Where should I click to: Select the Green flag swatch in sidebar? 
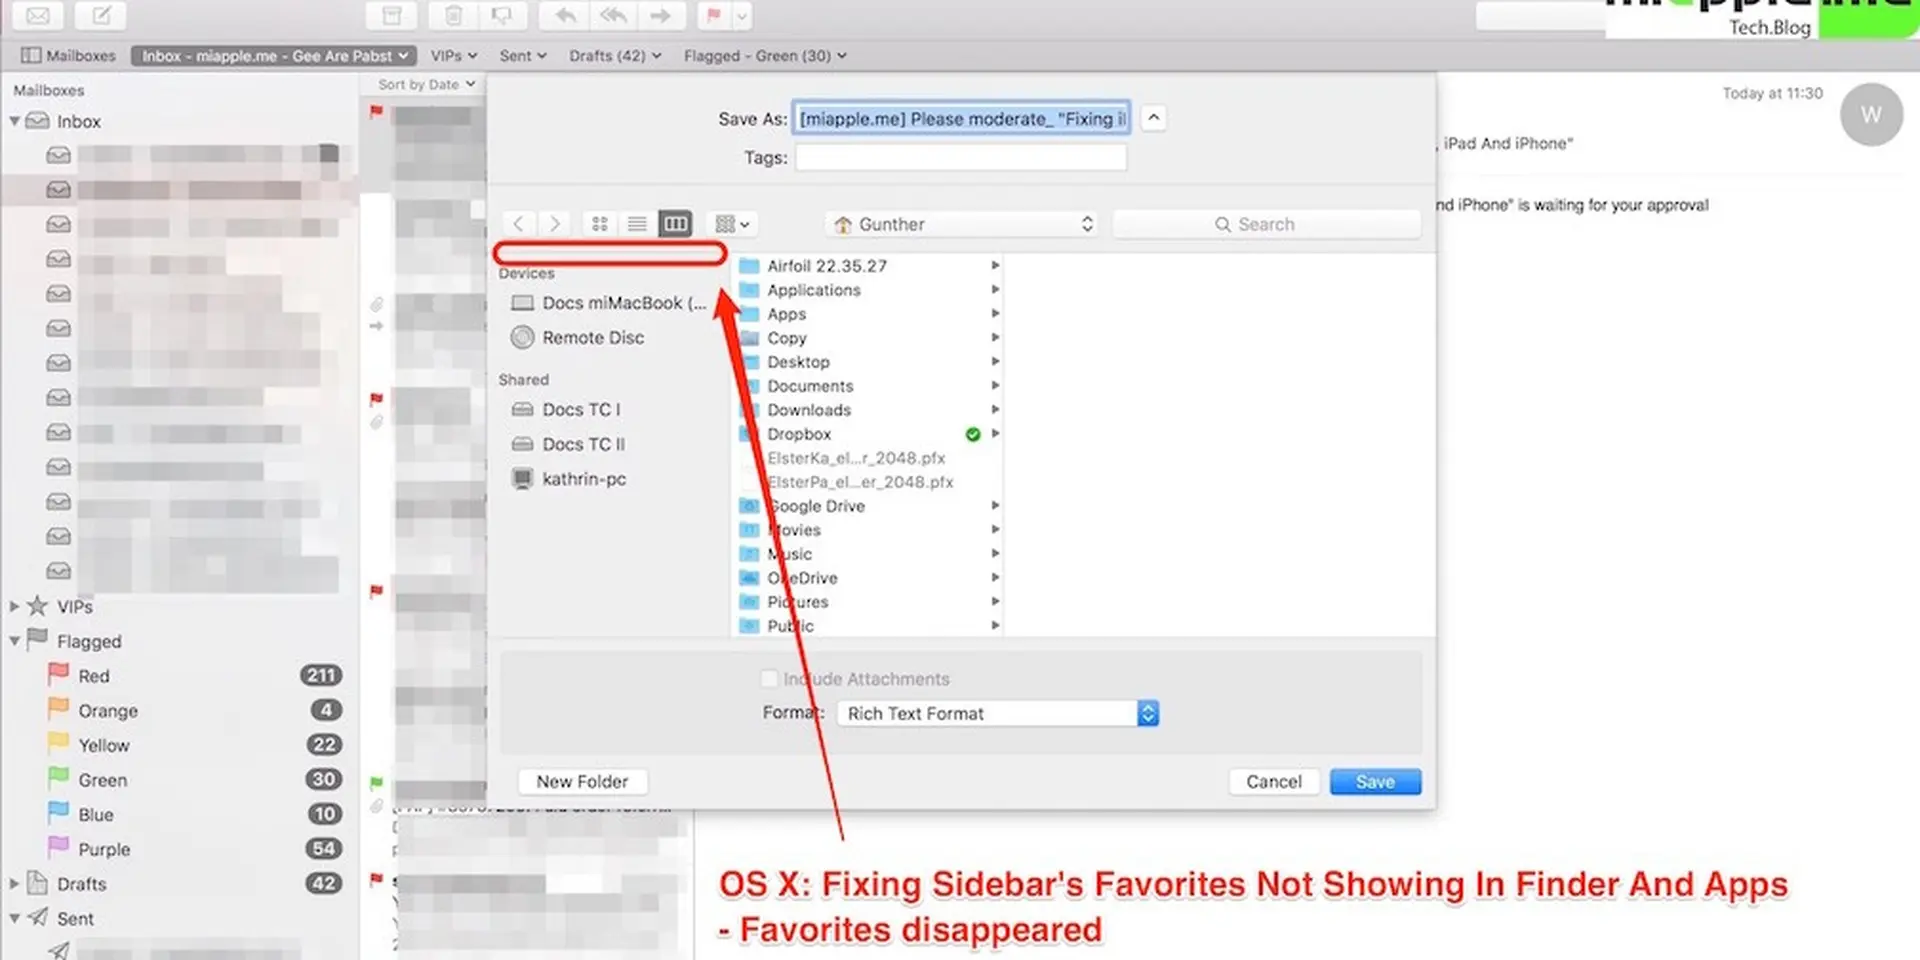pos(58,779)
